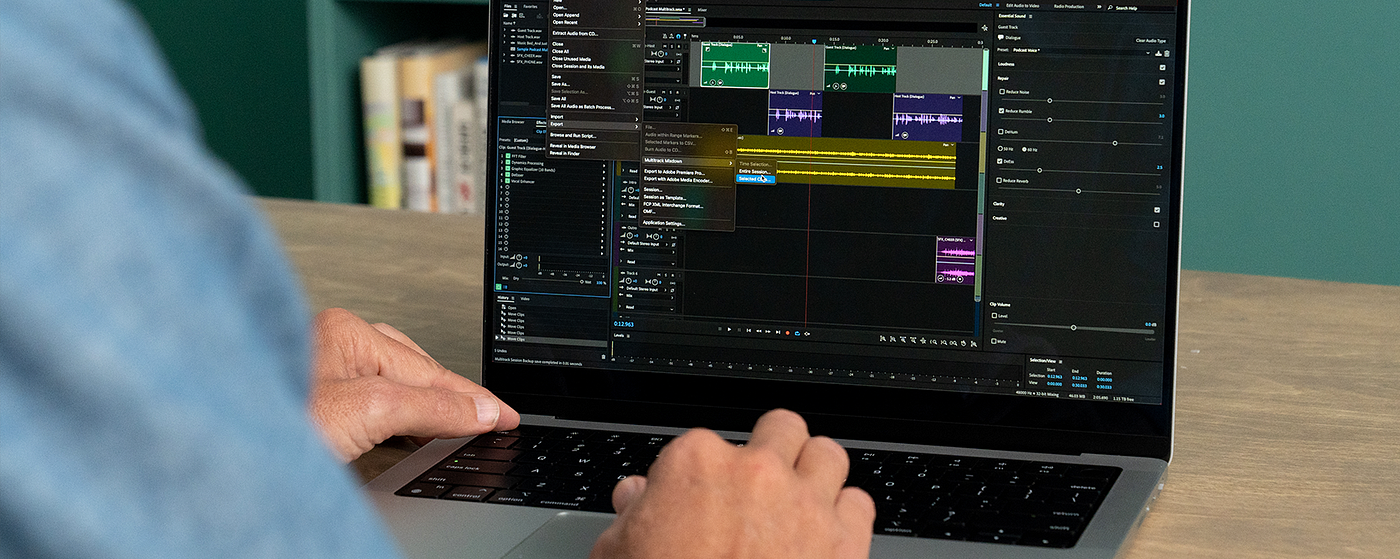Click Clear Audio Type button
This screenshot has width=1400, height=559.
click(x=1151, y=40)
